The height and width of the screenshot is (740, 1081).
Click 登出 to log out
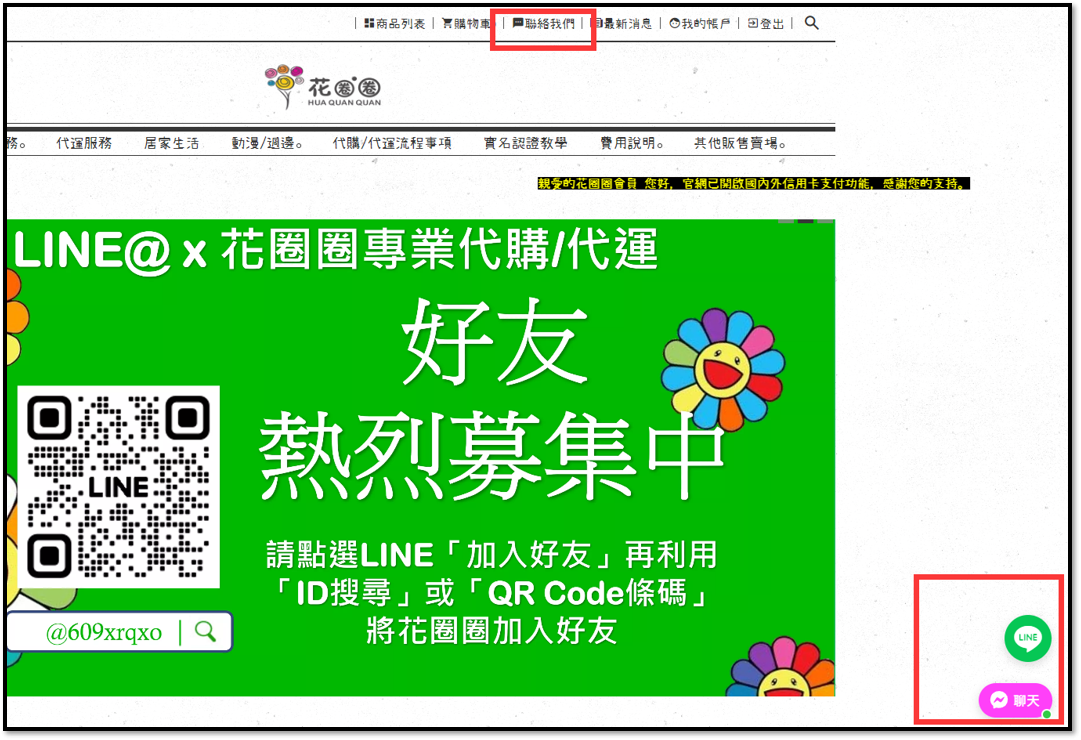point(765,23)
